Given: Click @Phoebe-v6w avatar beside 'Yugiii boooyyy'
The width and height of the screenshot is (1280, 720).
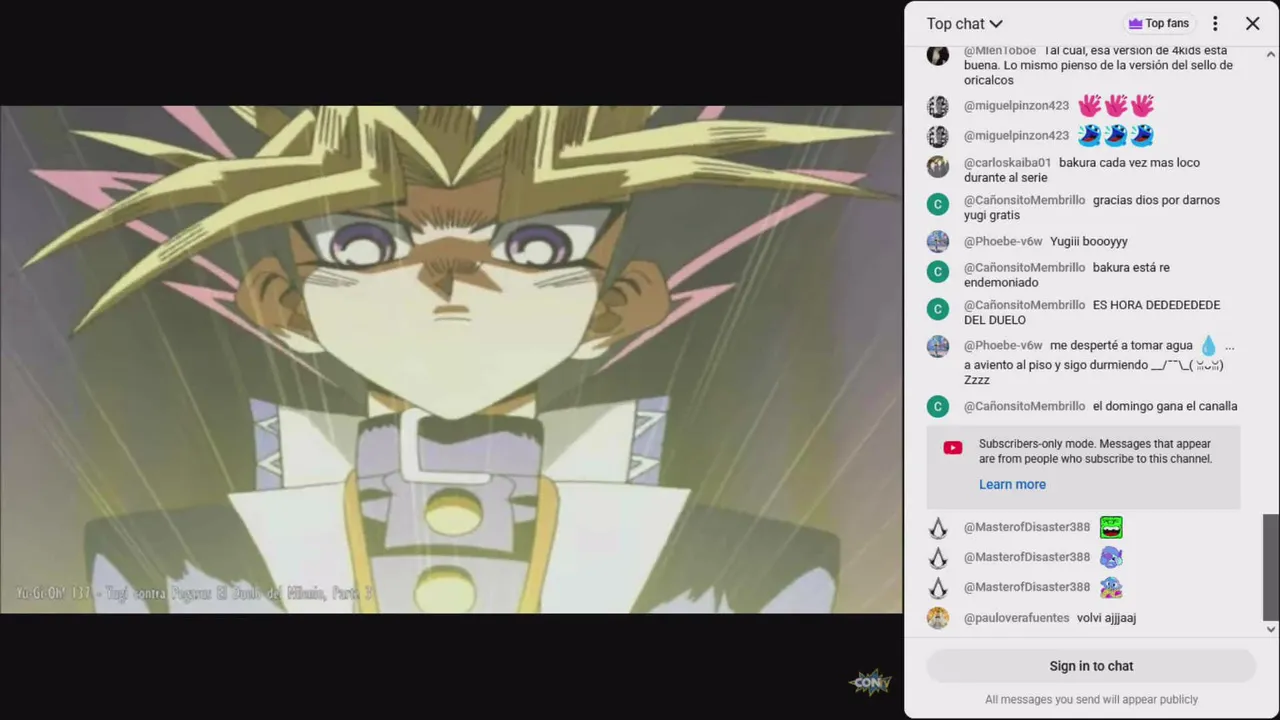Looking at the screenshot, I should point(938,241).
